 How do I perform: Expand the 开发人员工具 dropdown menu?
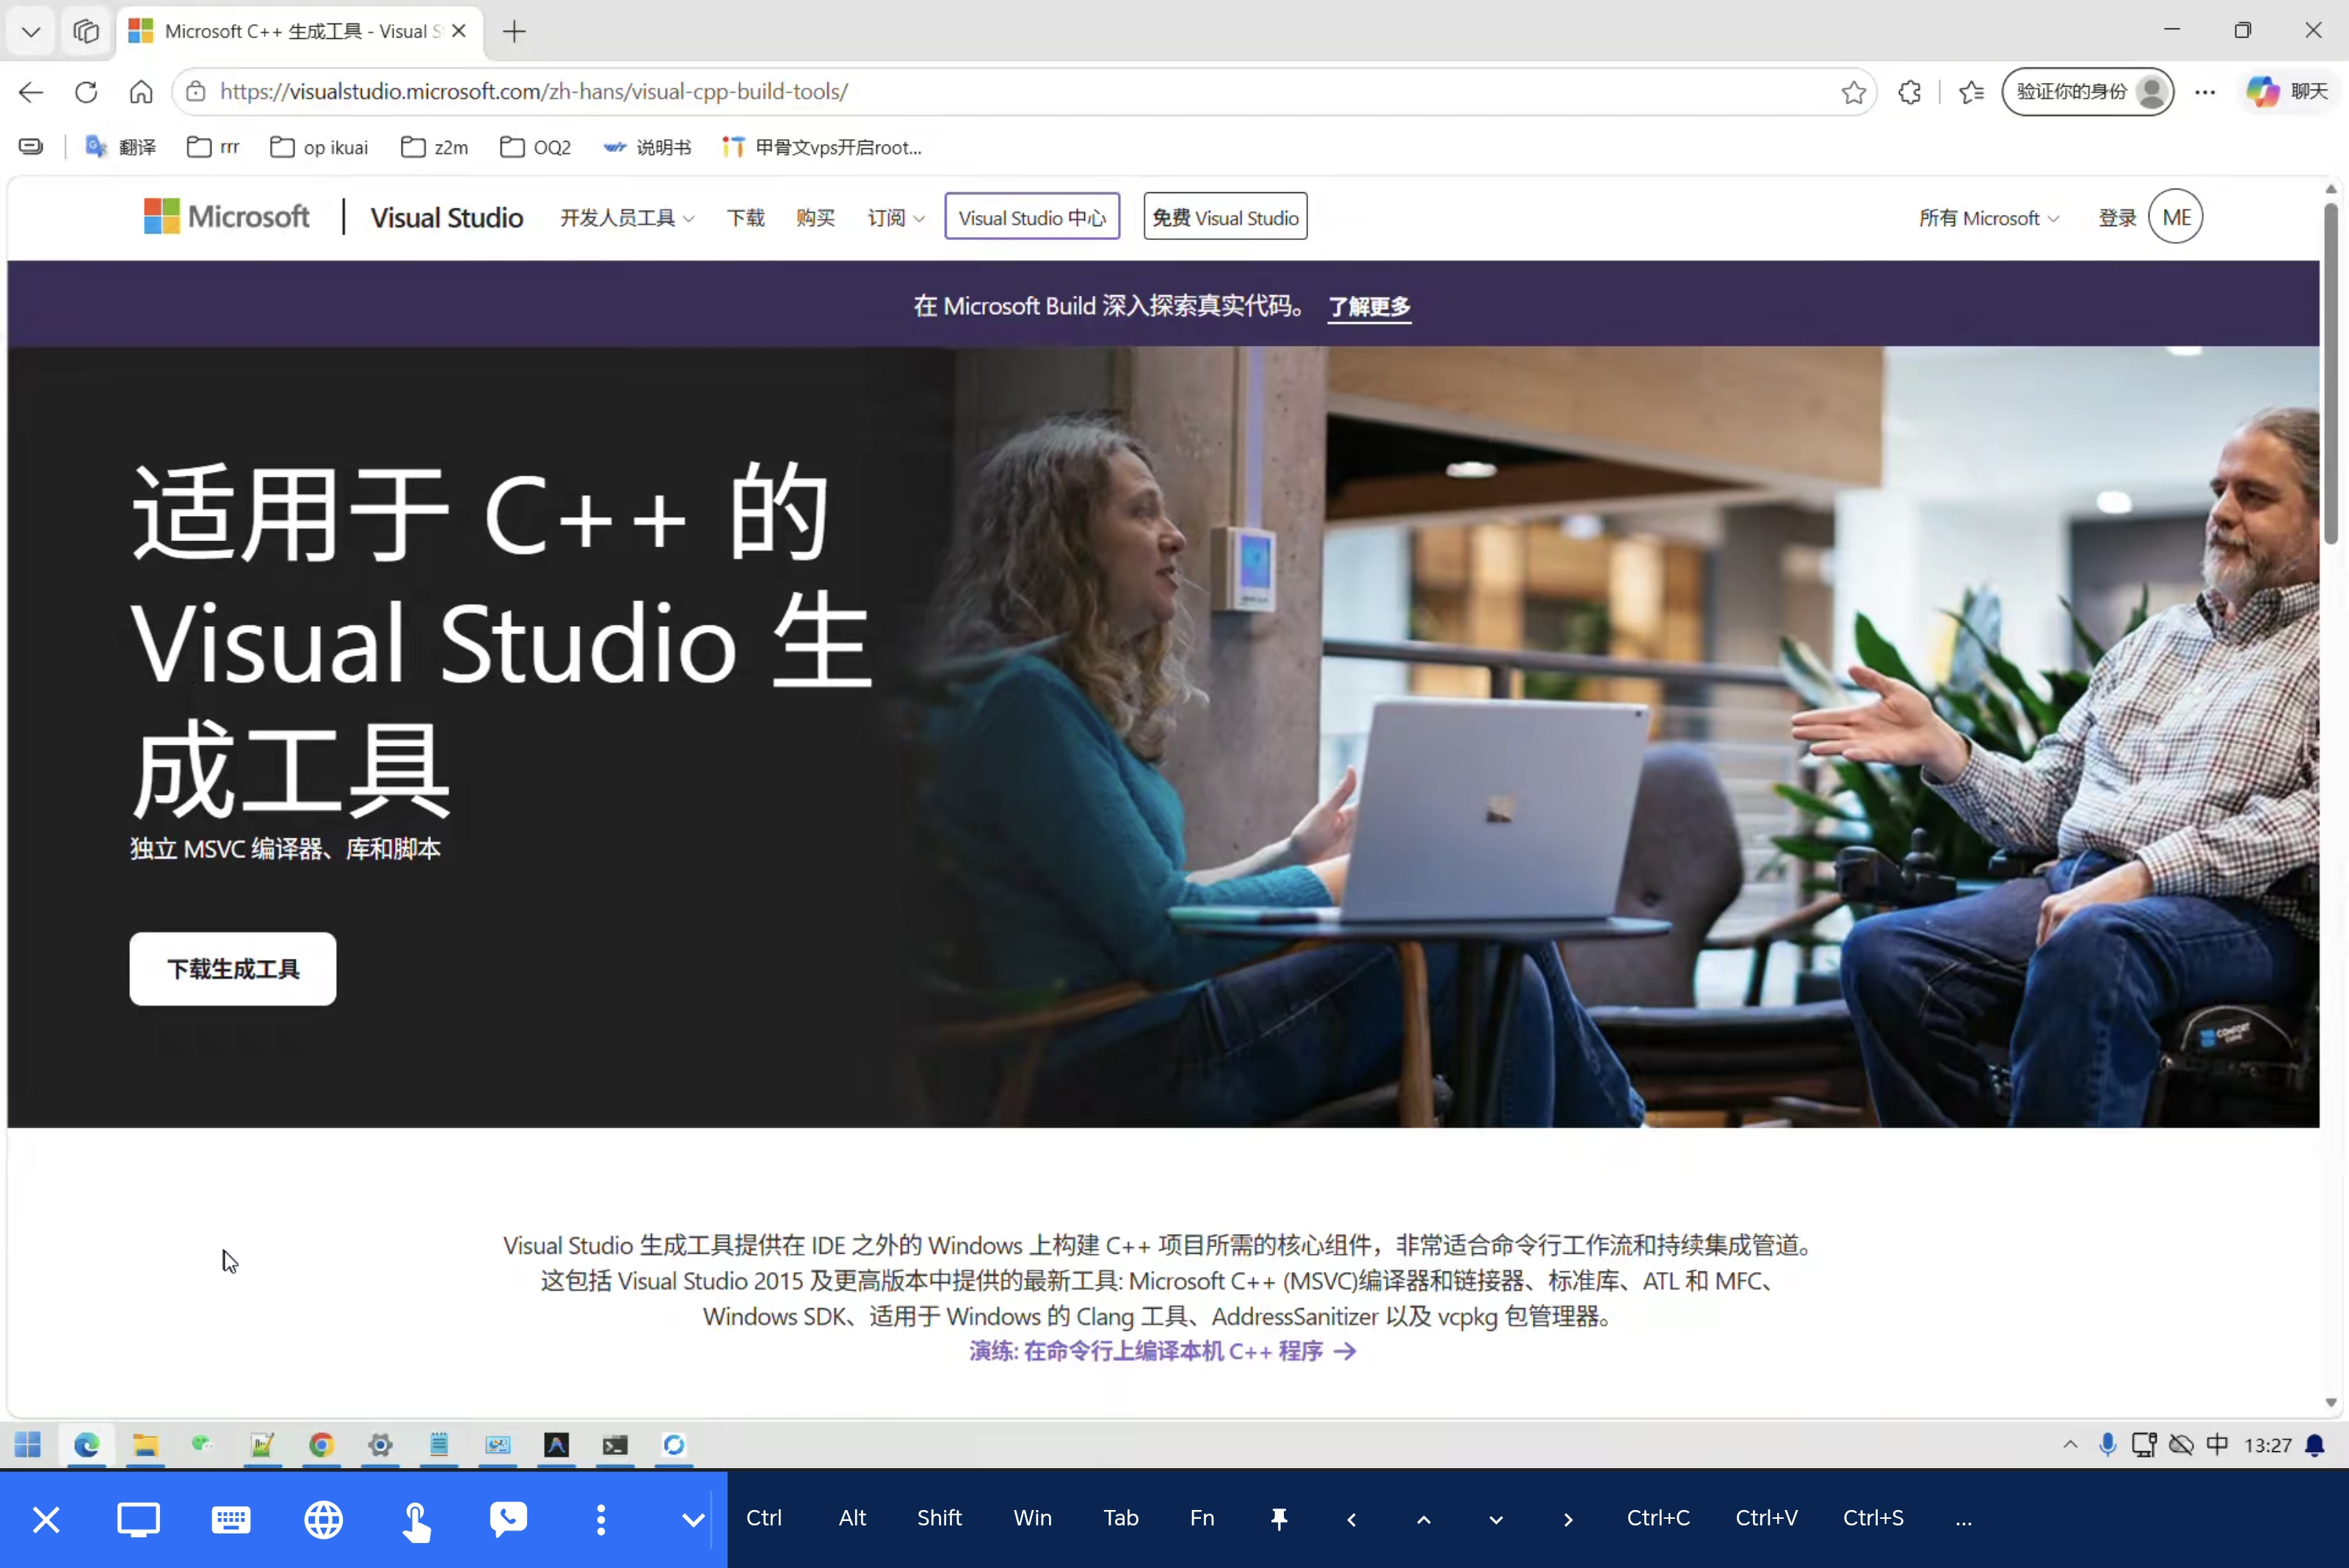627,218
